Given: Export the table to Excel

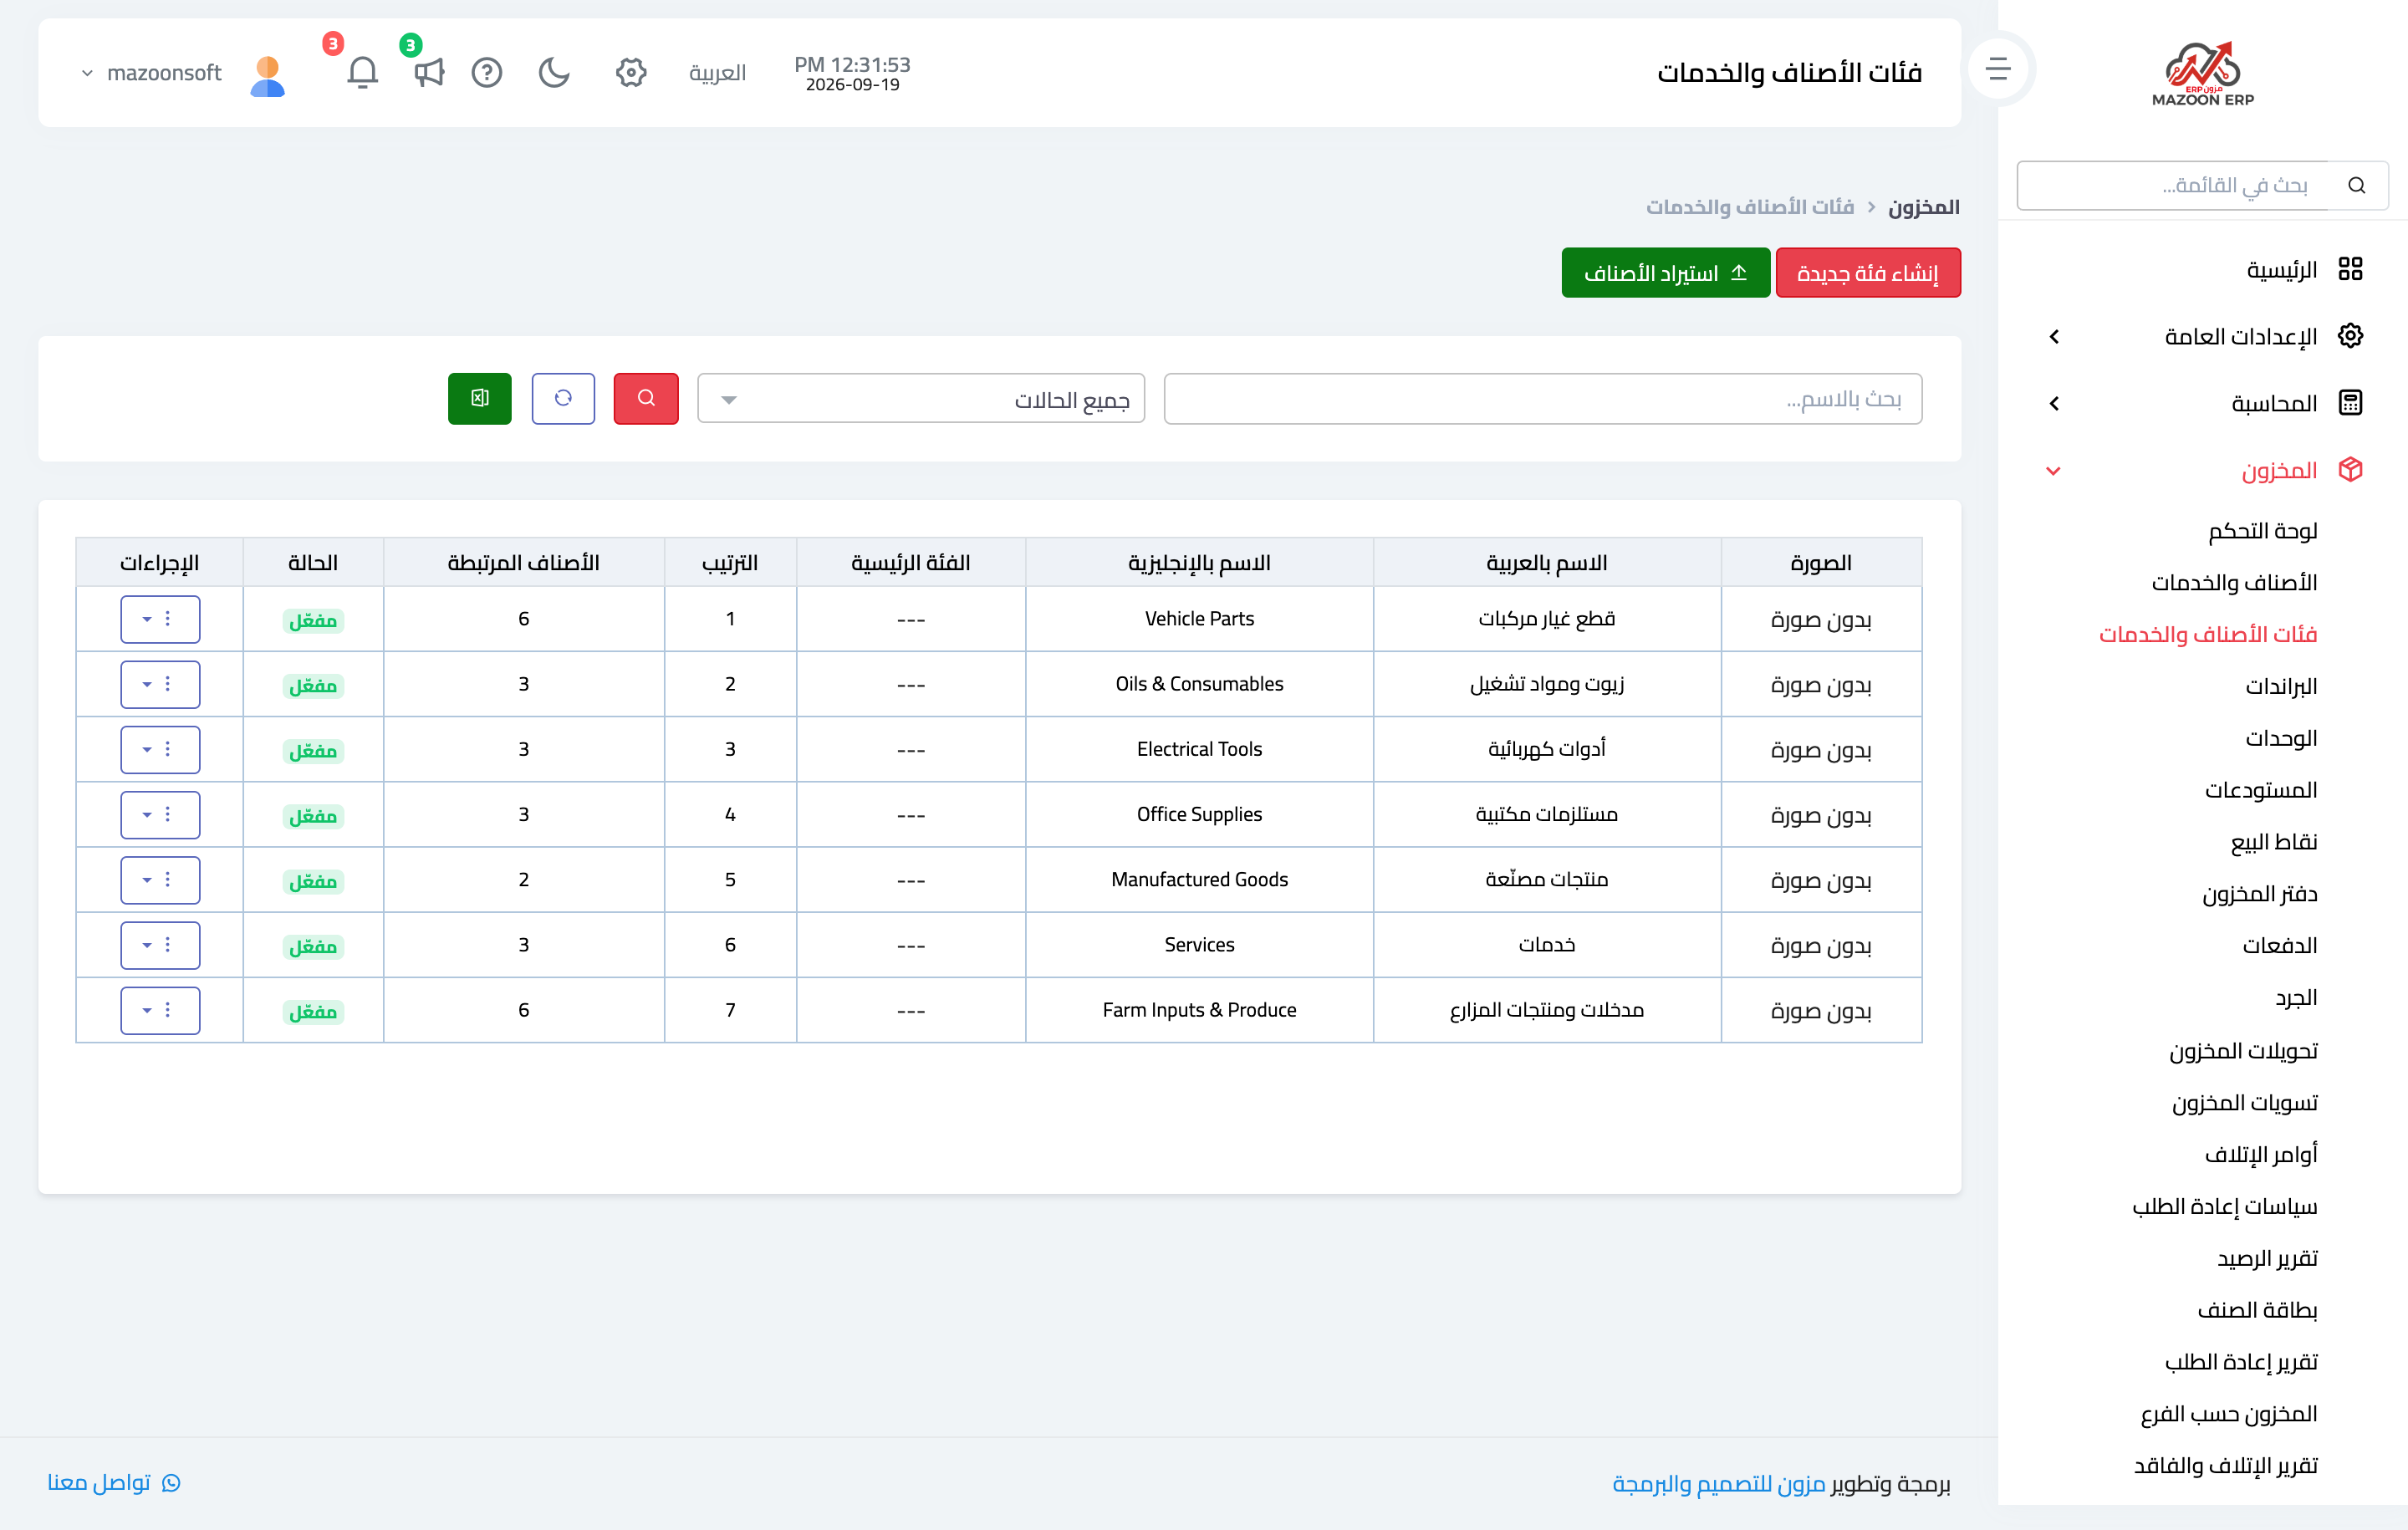Looking at the screenshot, I should [x=480, y=398].
